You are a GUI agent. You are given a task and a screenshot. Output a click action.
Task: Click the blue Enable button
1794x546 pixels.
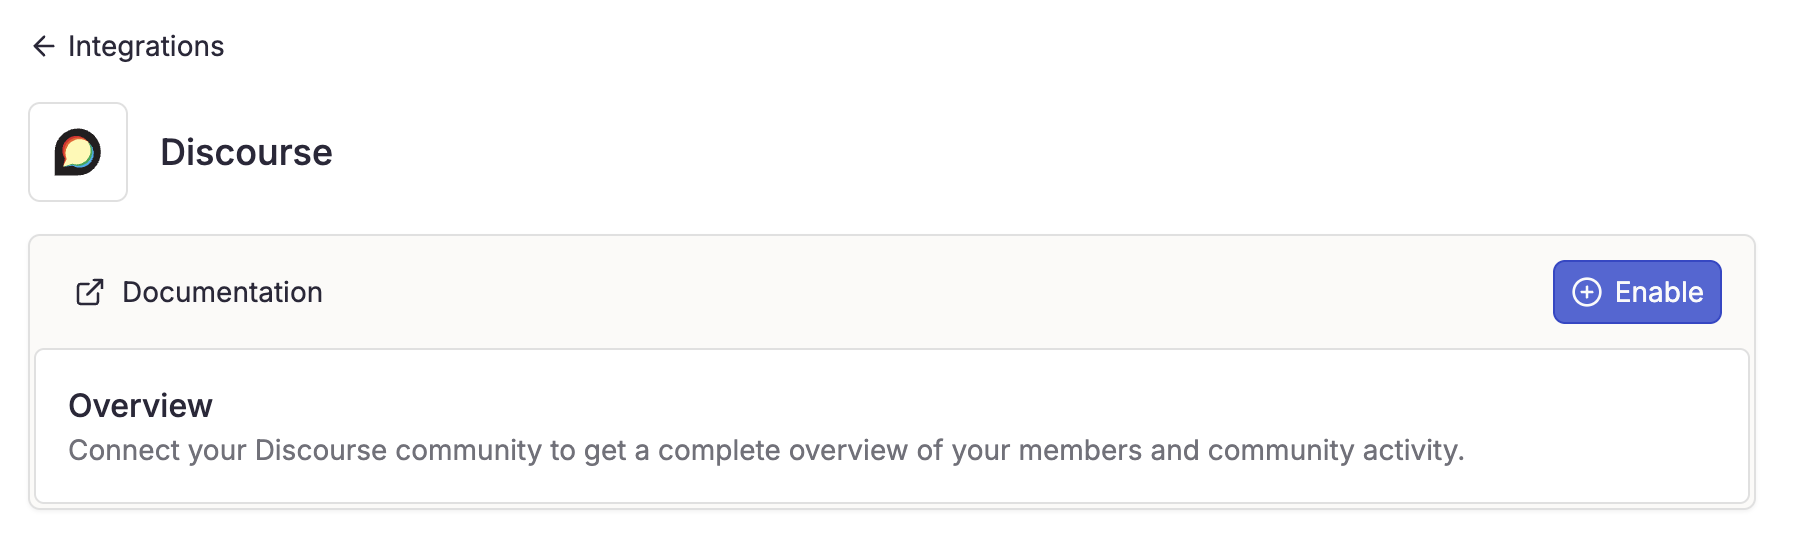click(1637, 292)
